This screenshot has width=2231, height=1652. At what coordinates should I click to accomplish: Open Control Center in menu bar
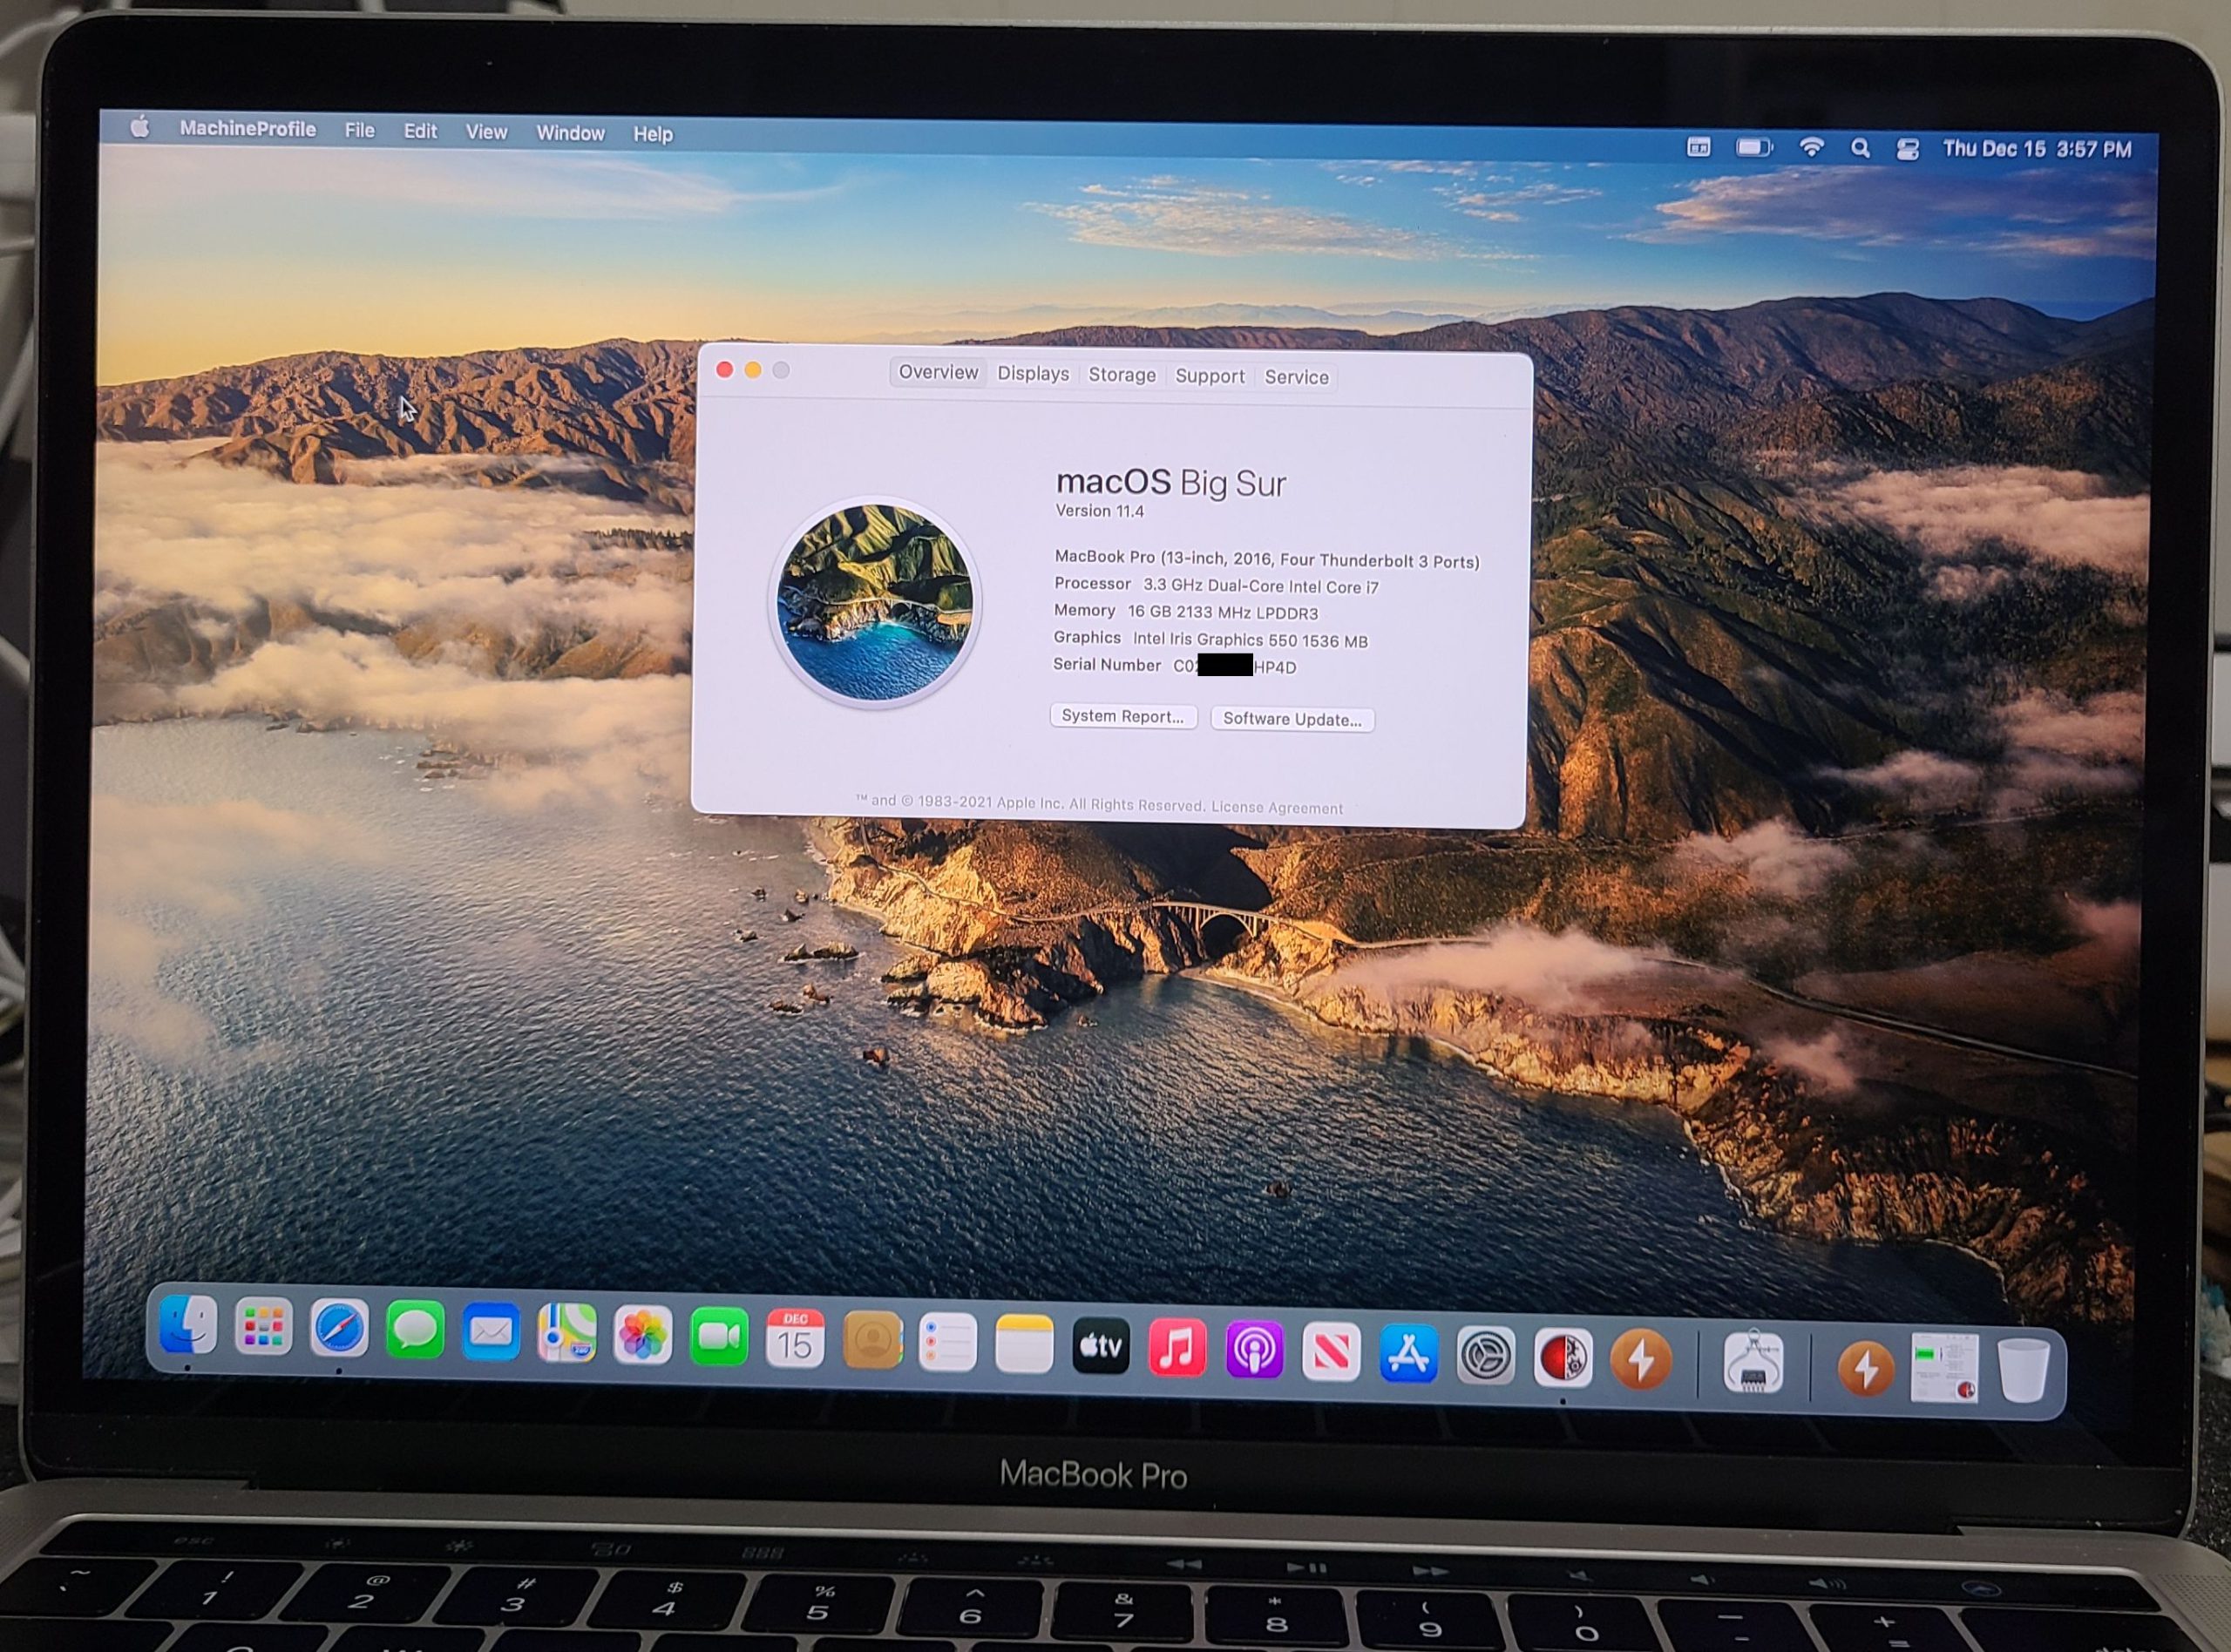pyautogui.click(x=1907, y=149)
